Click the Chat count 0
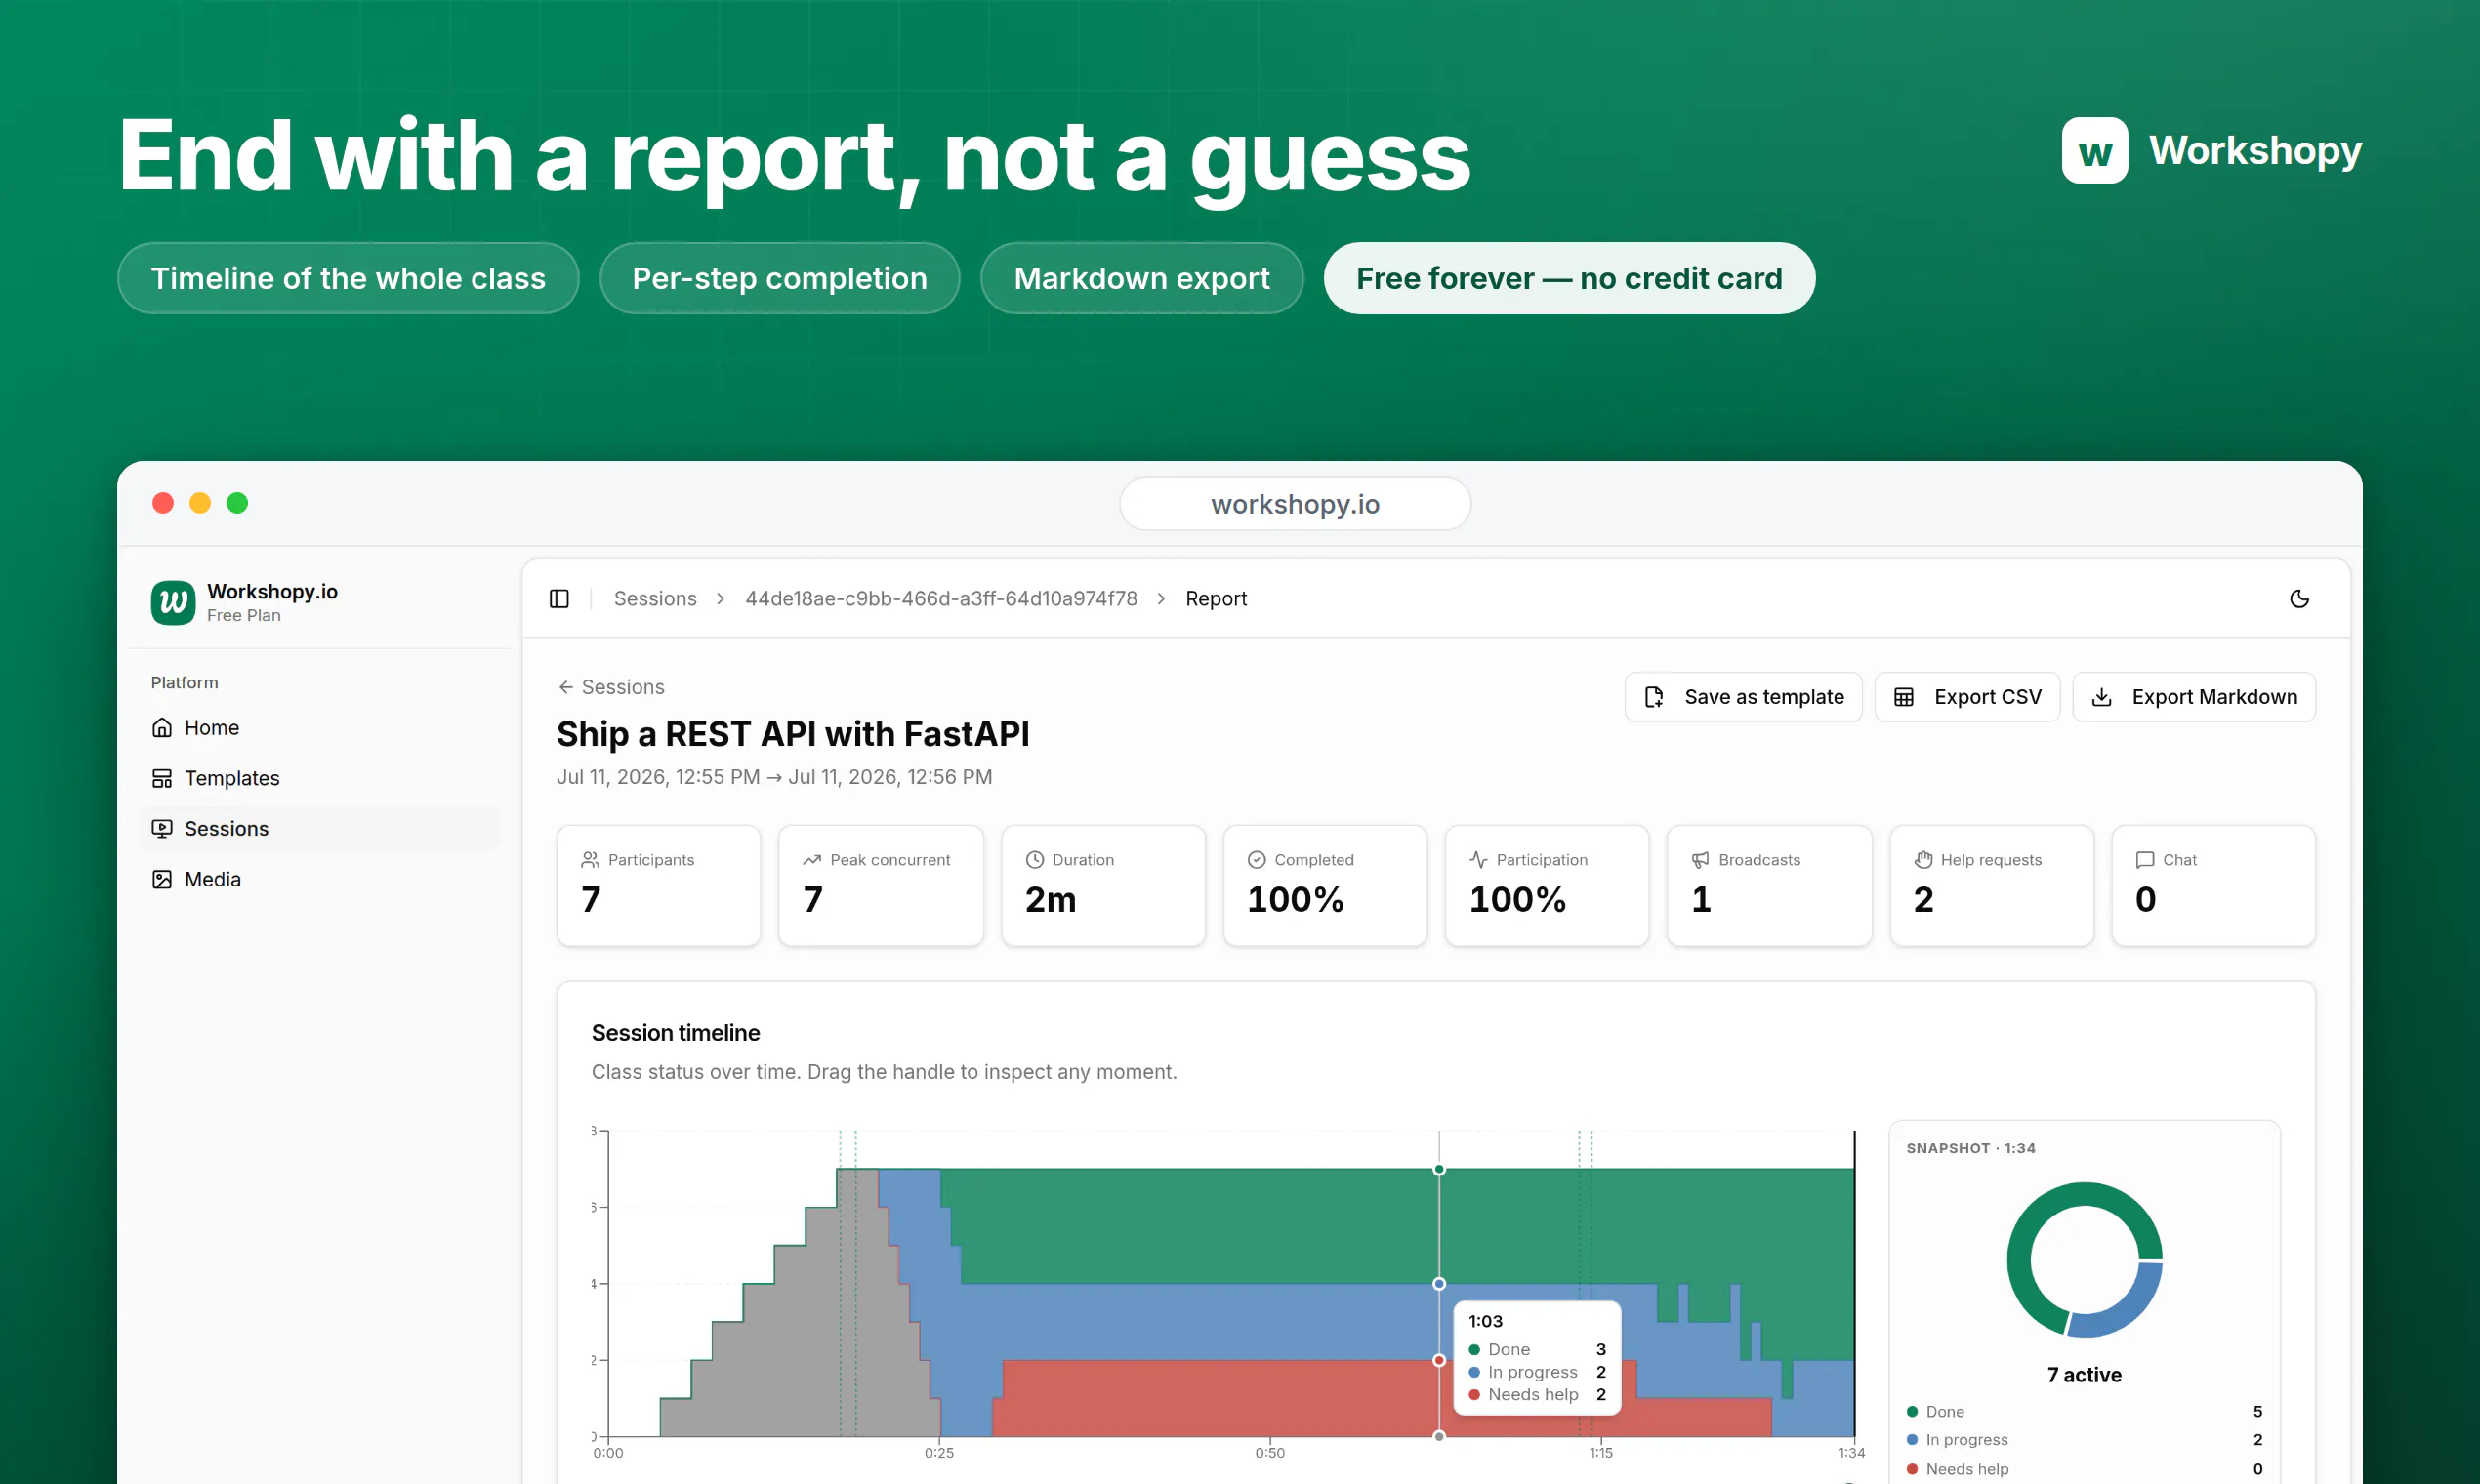The height and width of the screenshot is (1484, 2480). [2146, 900]
